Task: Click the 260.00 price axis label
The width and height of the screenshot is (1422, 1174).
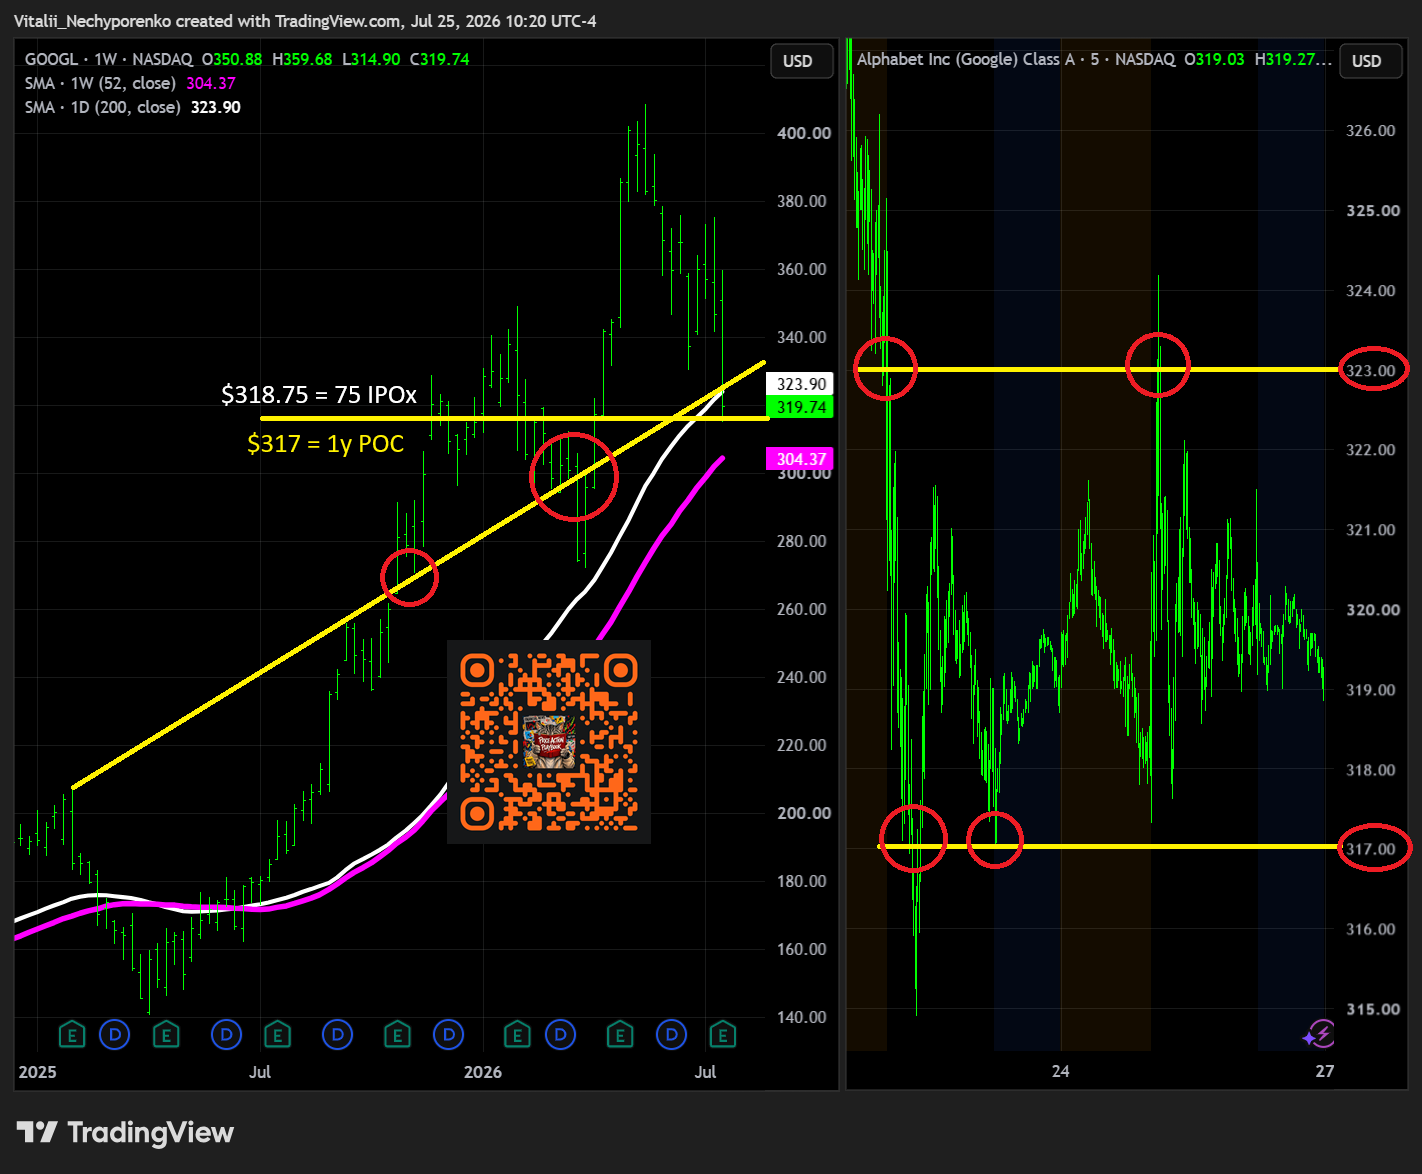Action: (x=802, y=609)
